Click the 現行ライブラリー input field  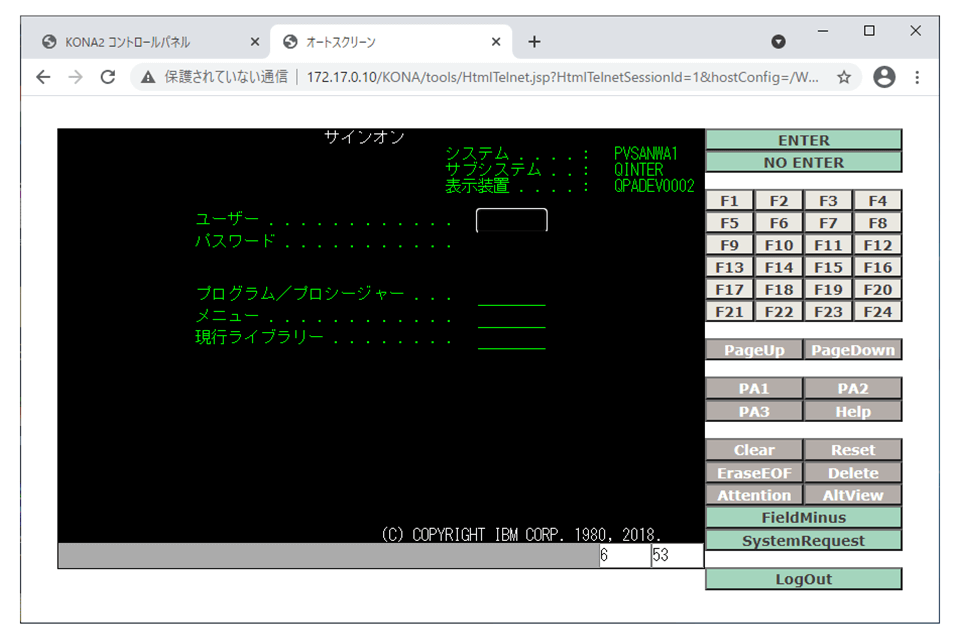tap(512, 339)
